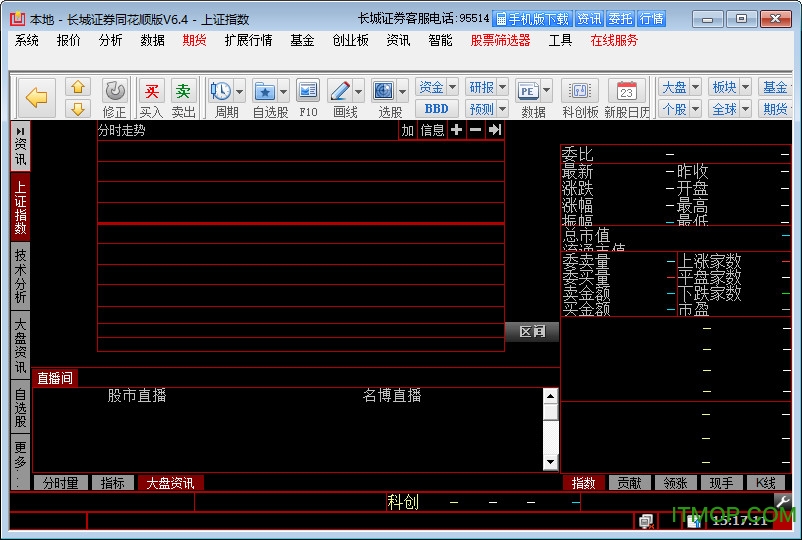Viewport: 802px width, 540px height.
Task: Click the 行情 button in title bar
Action: click(x=652, y=19)
